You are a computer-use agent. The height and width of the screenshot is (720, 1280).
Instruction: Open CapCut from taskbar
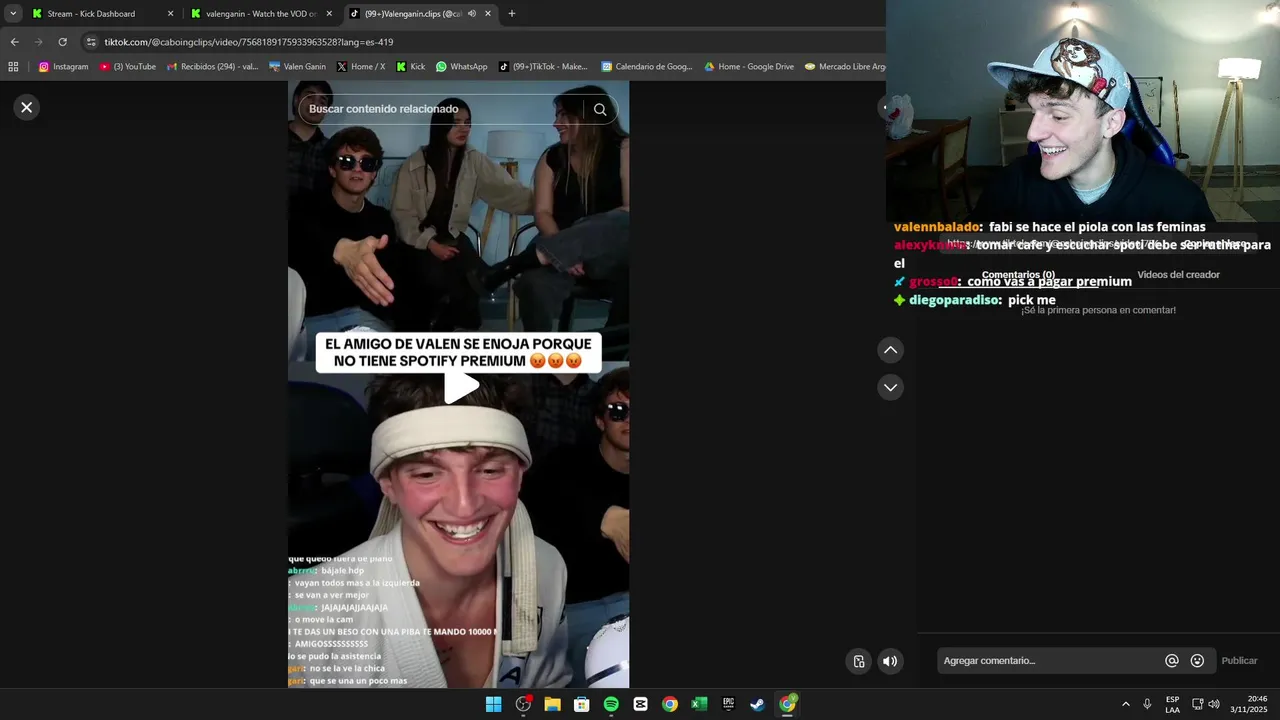[640, 704]
